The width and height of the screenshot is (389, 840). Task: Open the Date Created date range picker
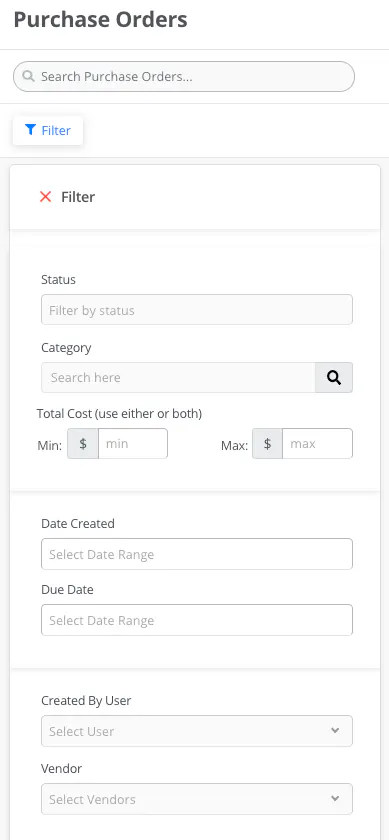197,554
